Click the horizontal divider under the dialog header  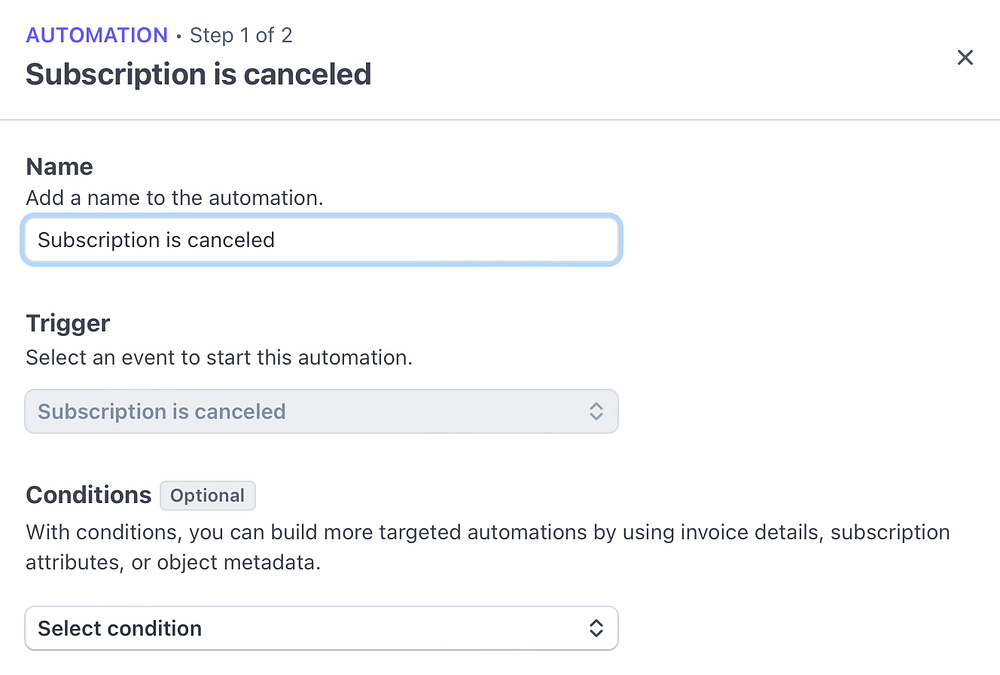click(x=500, y=120)
